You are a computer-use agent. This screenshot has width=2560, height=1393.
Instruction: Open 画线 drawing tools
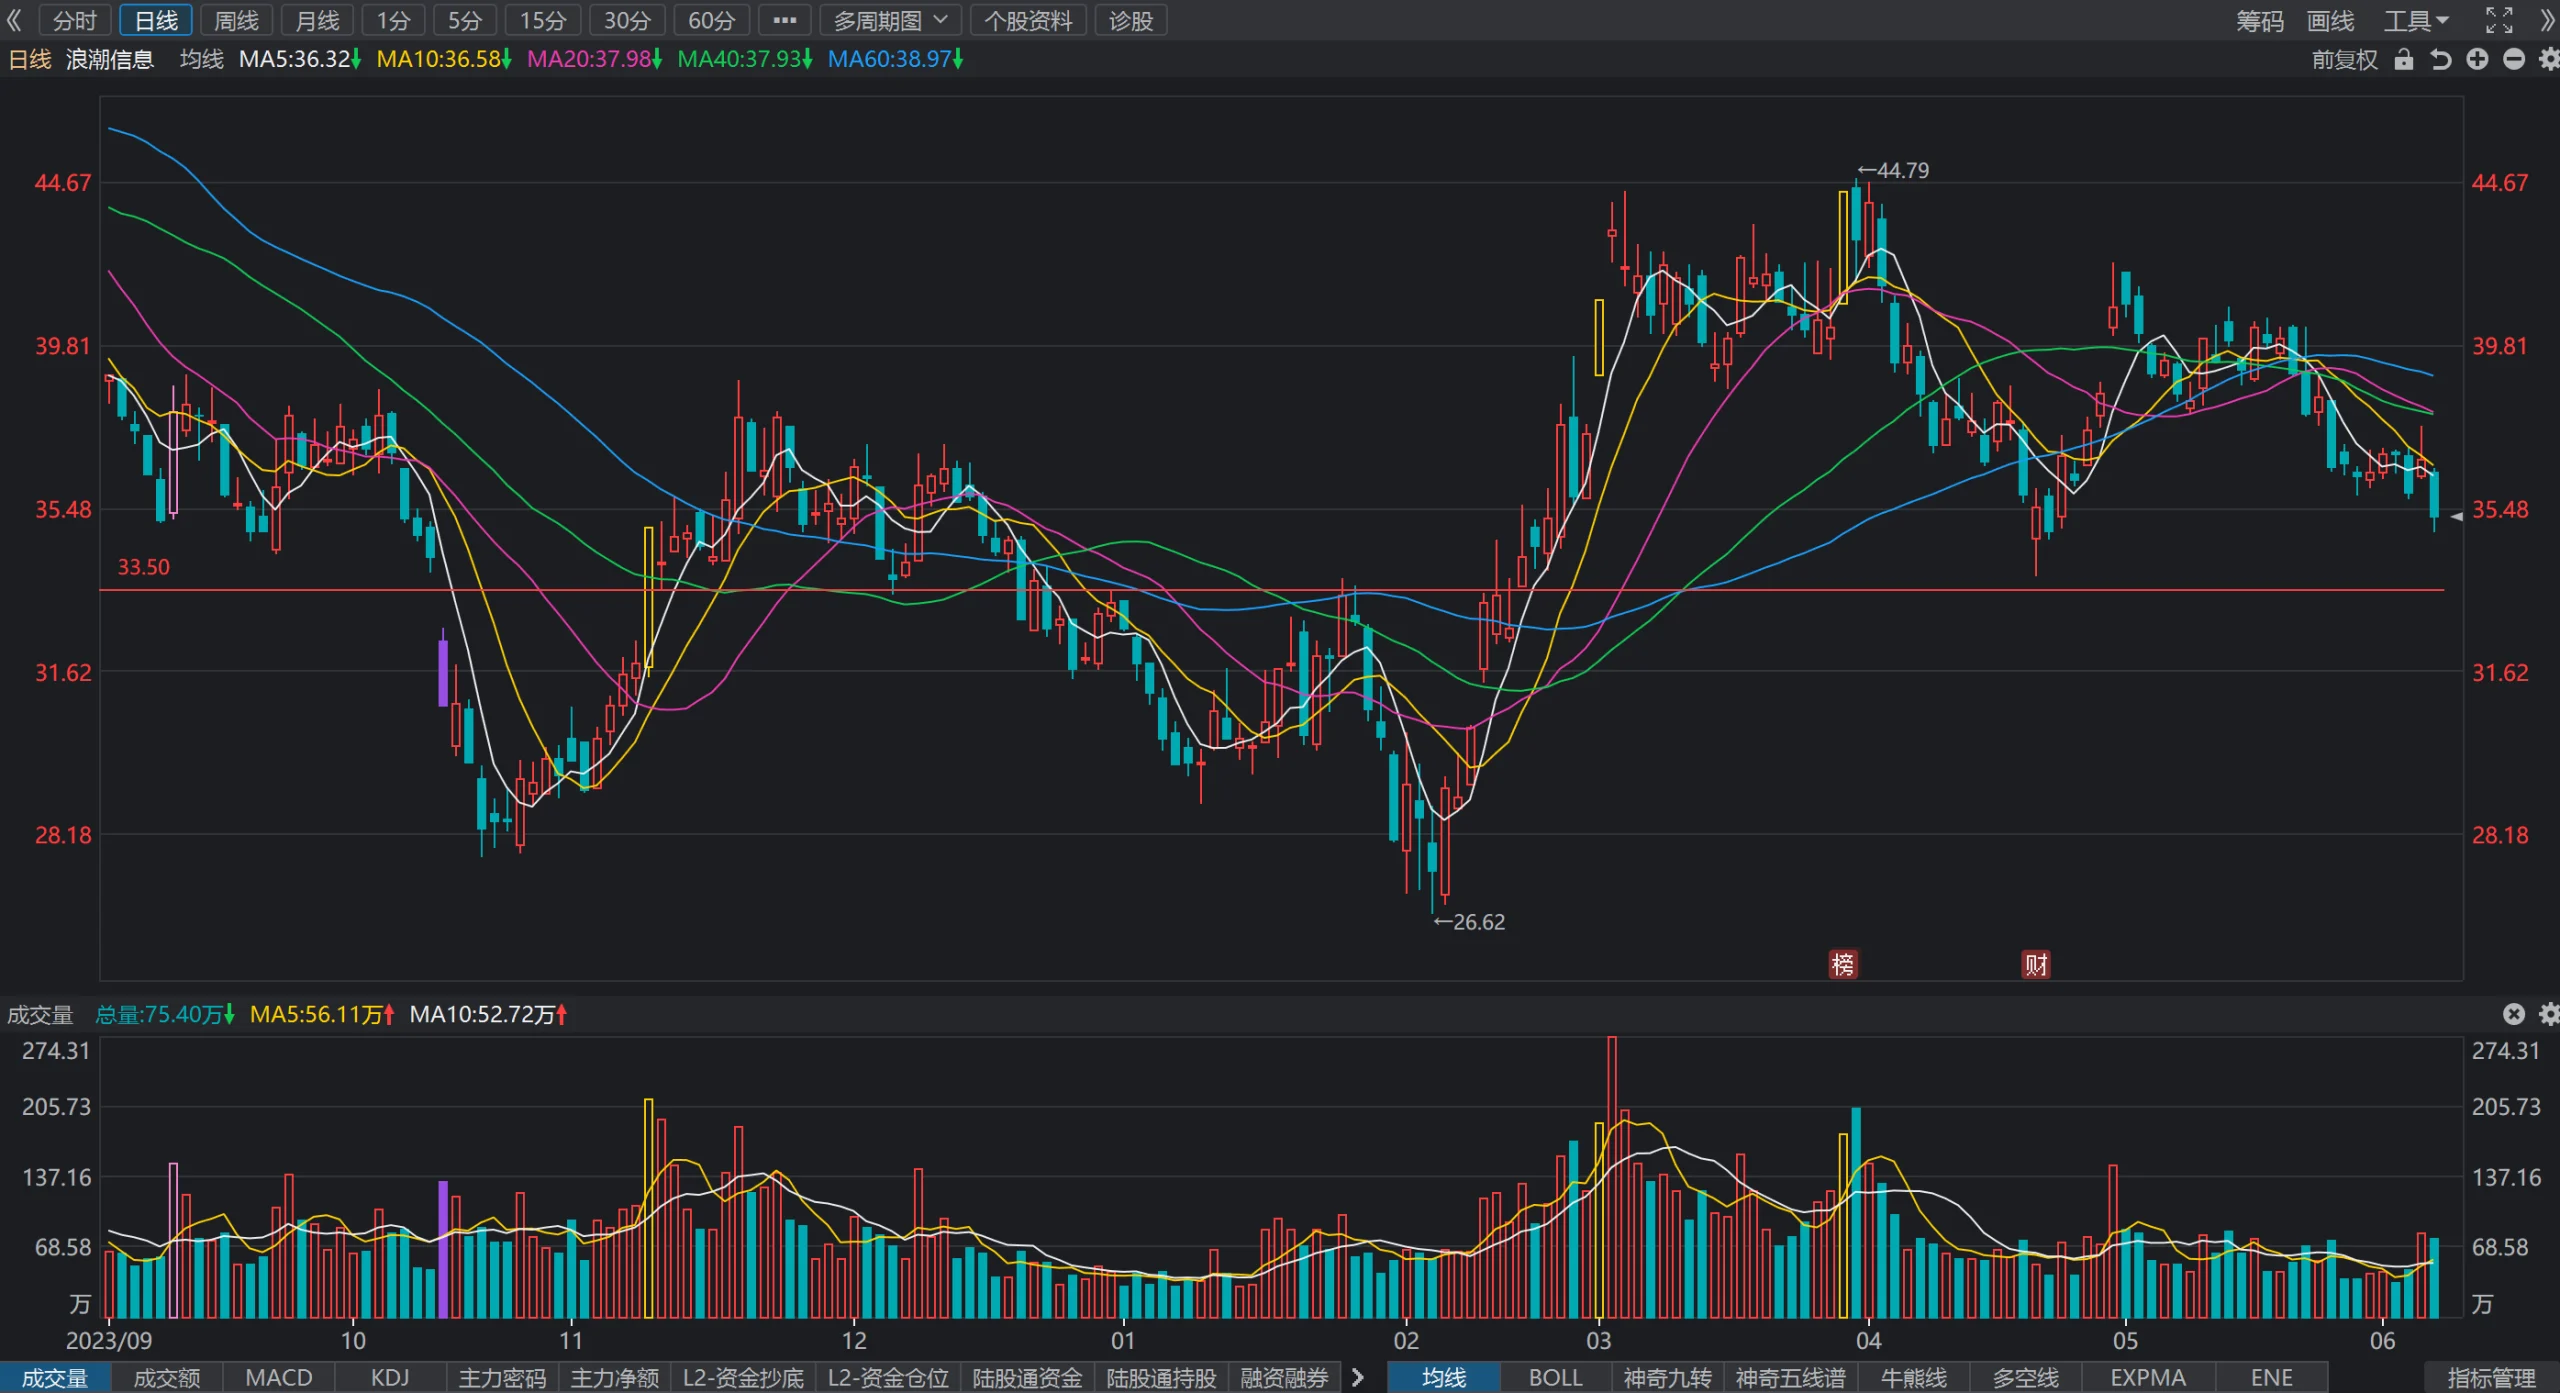point(2330,20)
